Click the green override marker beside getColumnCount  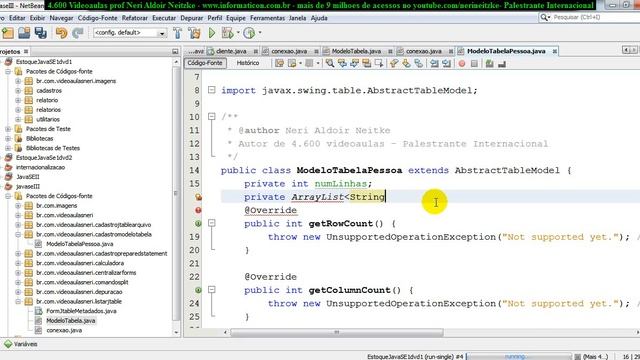(x=198, y=290)
